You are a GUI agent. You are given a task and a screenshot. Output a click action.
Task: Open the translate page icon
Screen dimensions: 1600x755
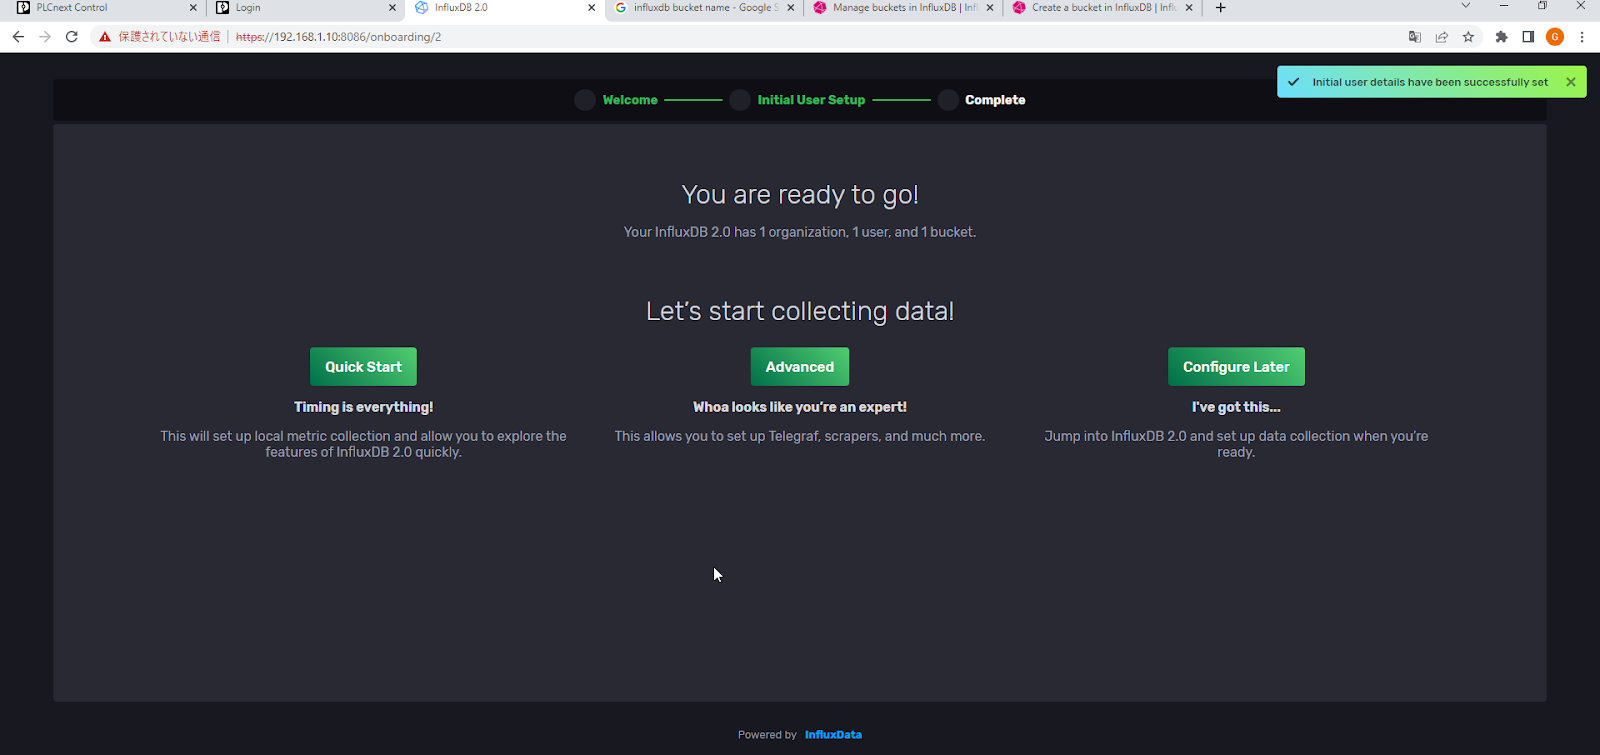[1414, 37]
